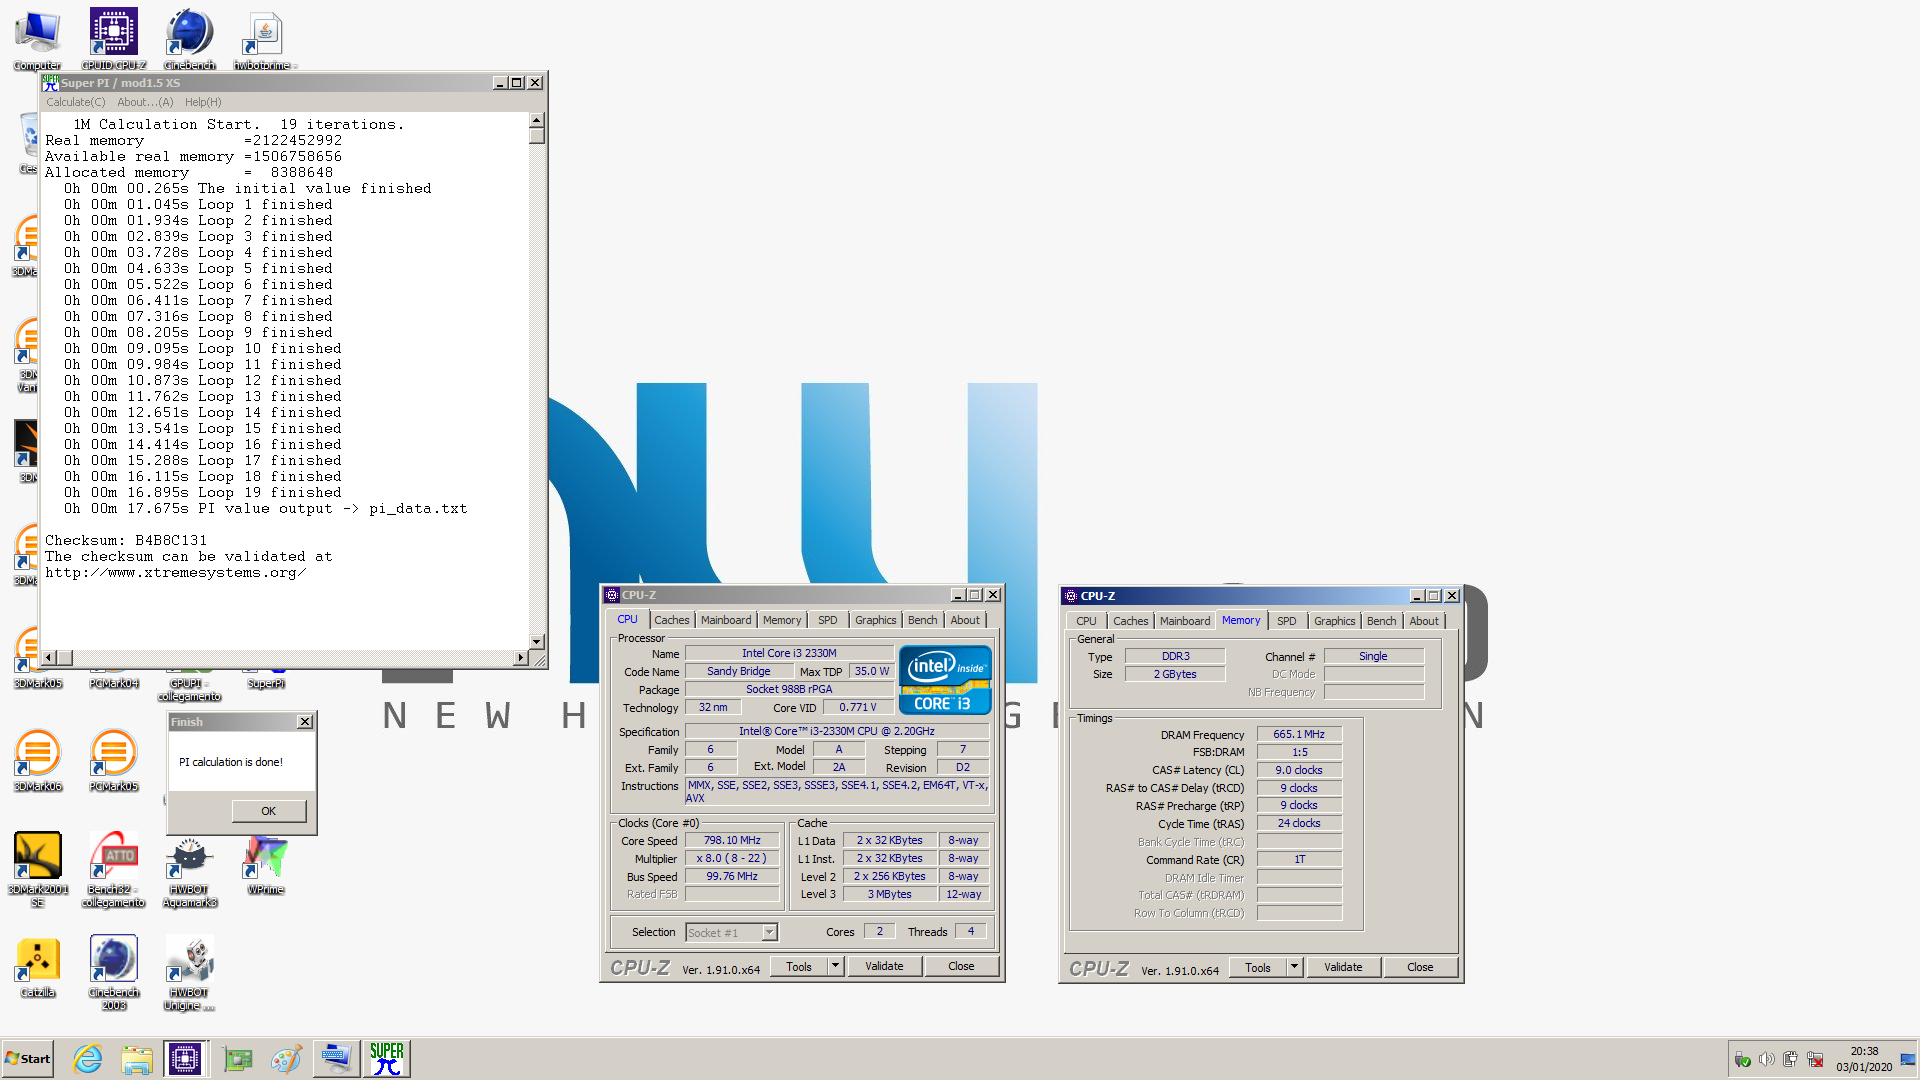Select Bench tab in right CPU-Z window
This screenshot has height=1080, width=1920.
[1382, 621]
